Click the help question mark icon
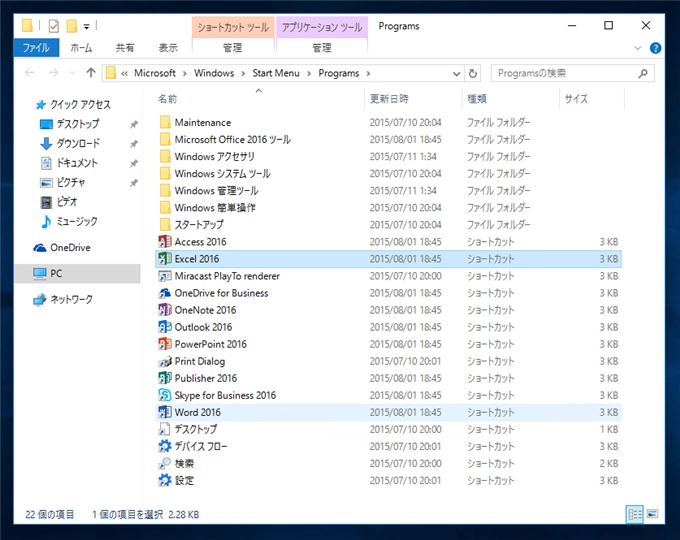The height and width of the screenshot is (540, 680). tap(655, 48)
